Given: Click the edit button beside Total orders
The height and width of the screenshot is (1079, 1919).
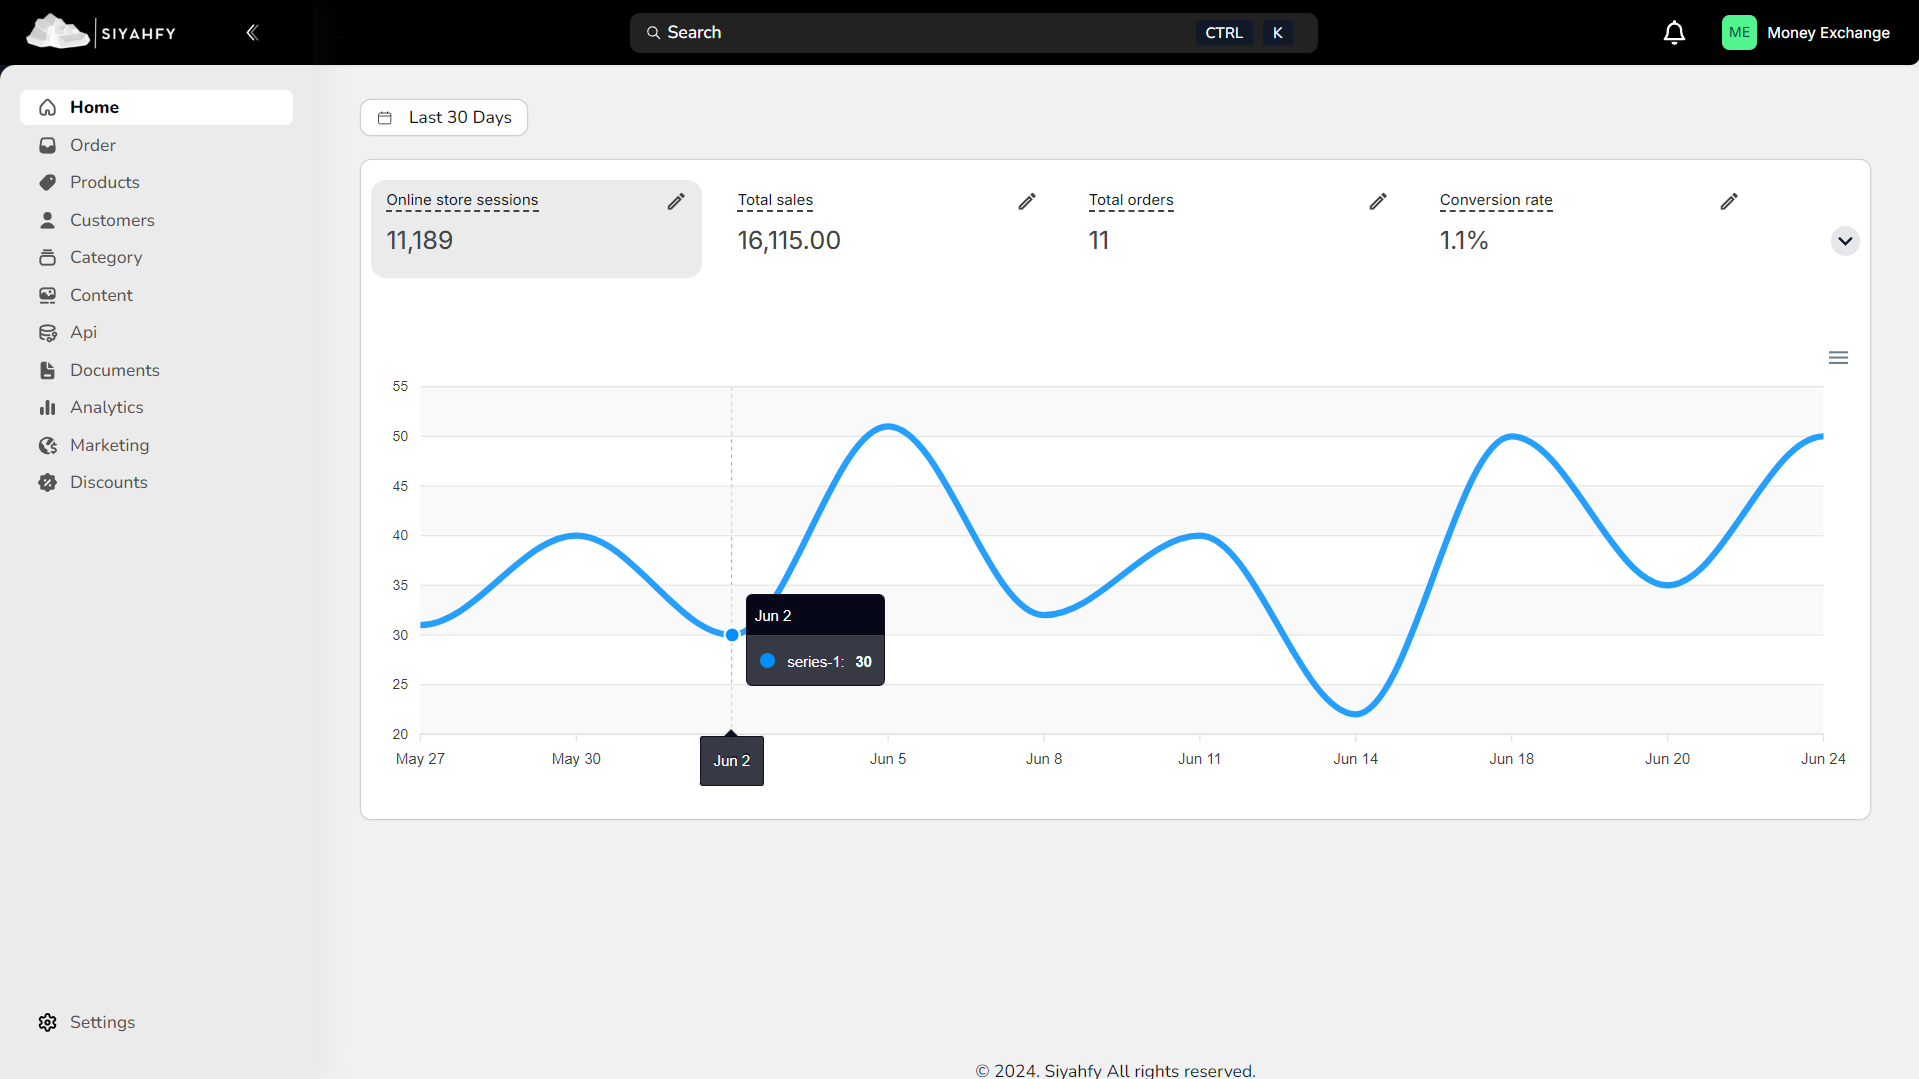Looking at the screenshot, I should pyautogui.click(x=1377, y=201).
